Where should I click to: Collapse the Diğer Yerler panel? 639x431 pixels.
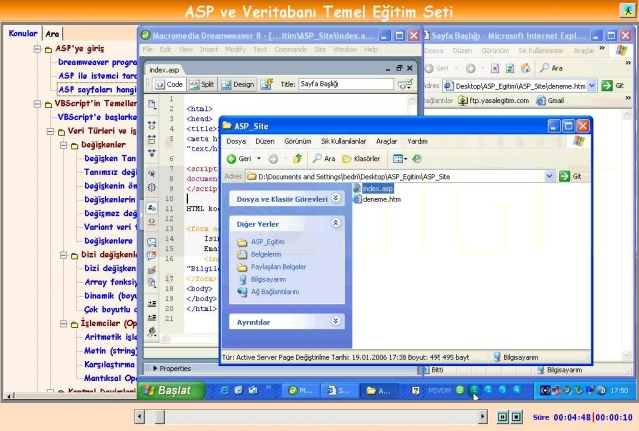tap(335, 223)
